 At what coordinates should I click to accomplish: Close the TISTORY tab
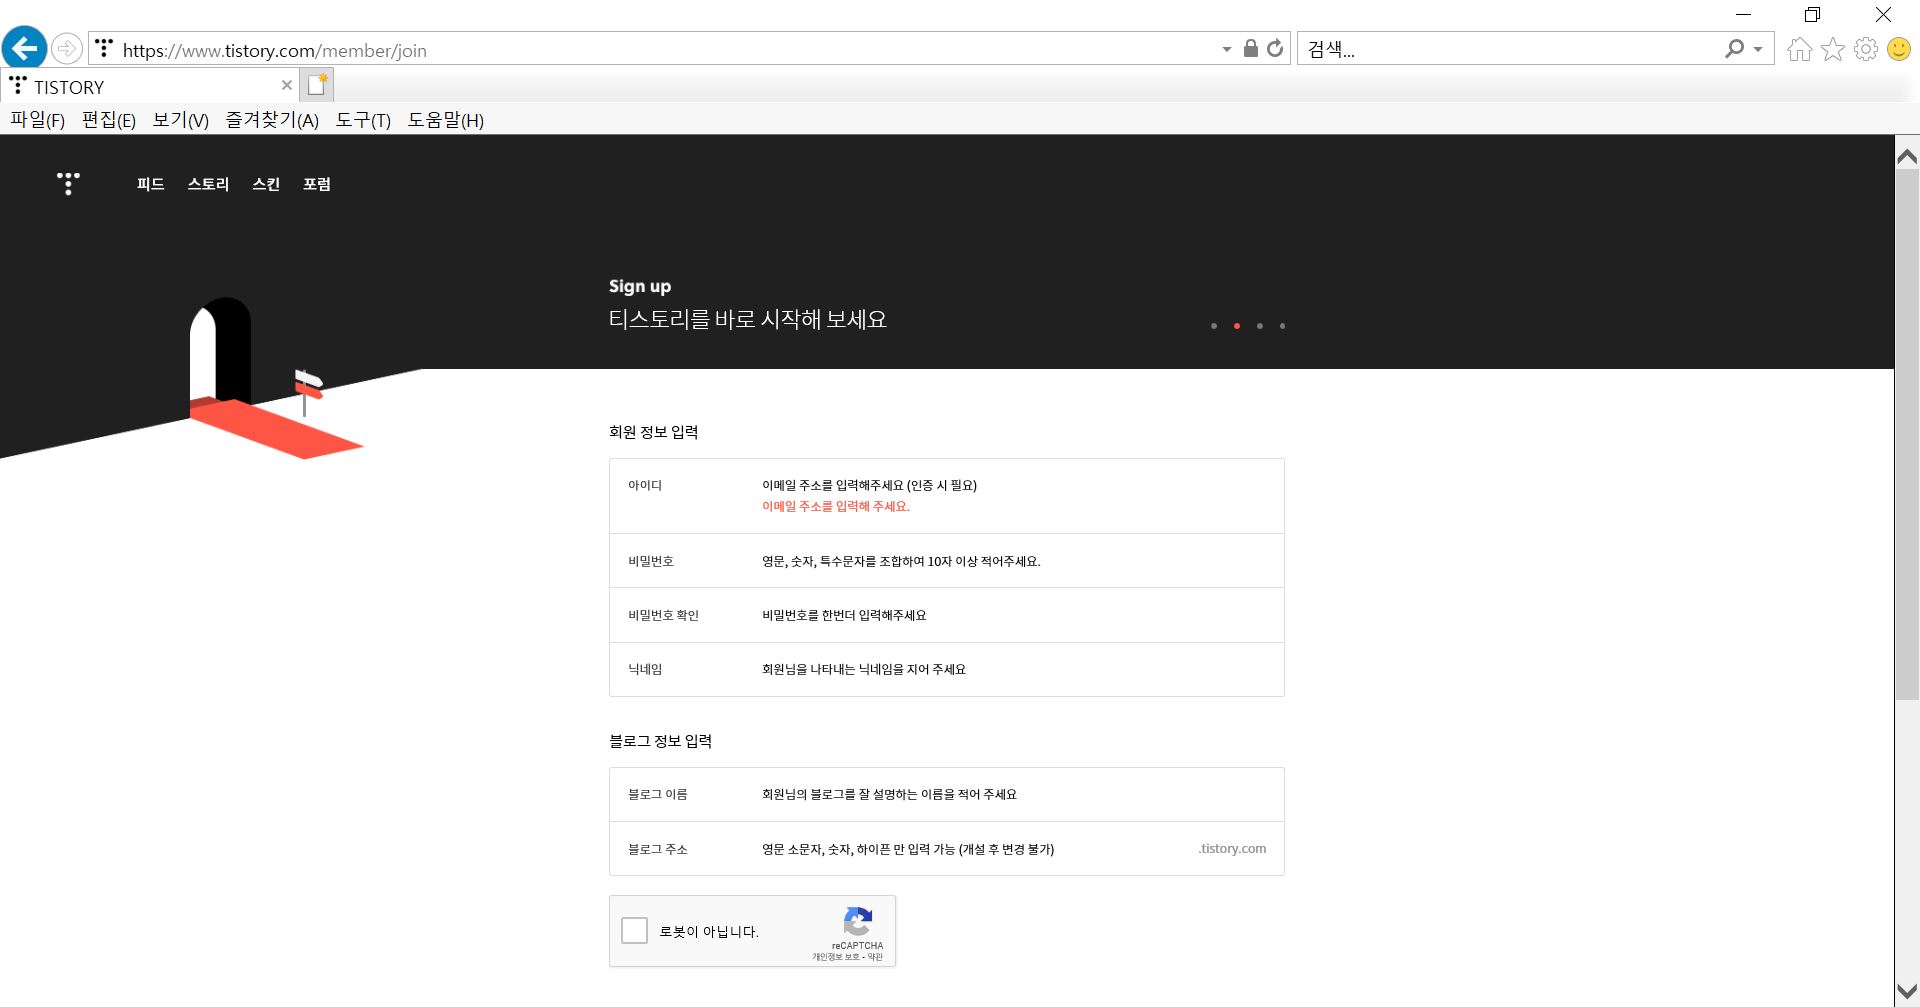[287, 86]
